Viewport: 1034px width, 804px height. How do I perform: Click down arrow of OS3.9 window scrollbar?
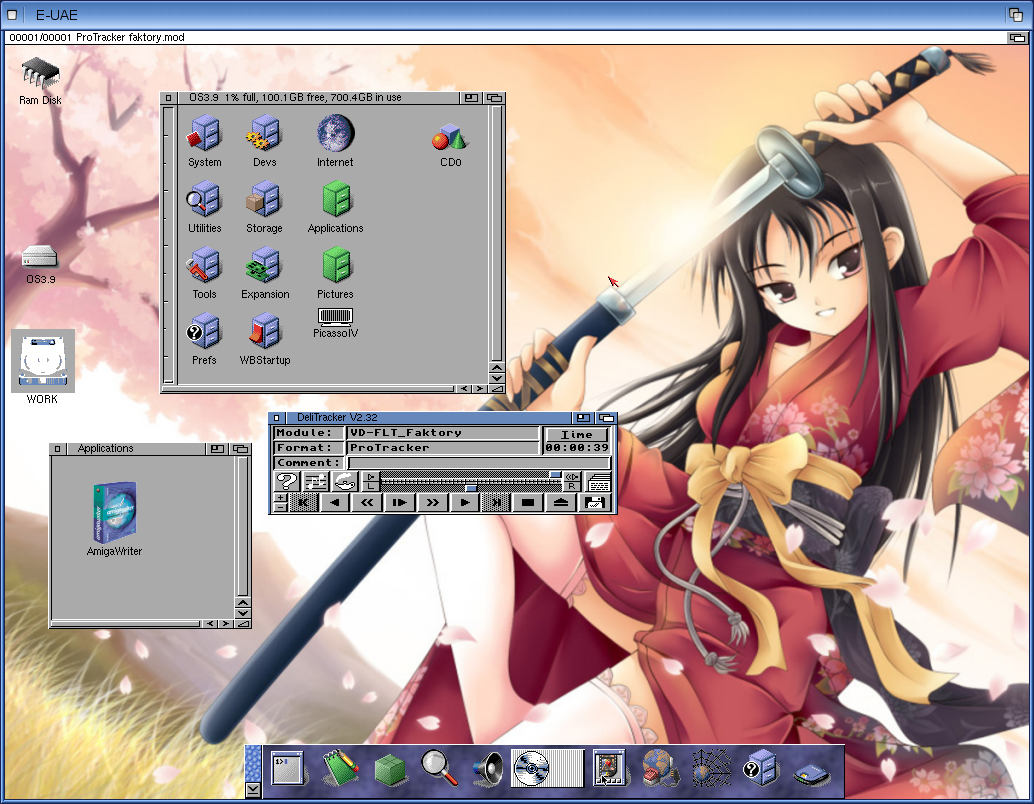(x=497, y=379)
